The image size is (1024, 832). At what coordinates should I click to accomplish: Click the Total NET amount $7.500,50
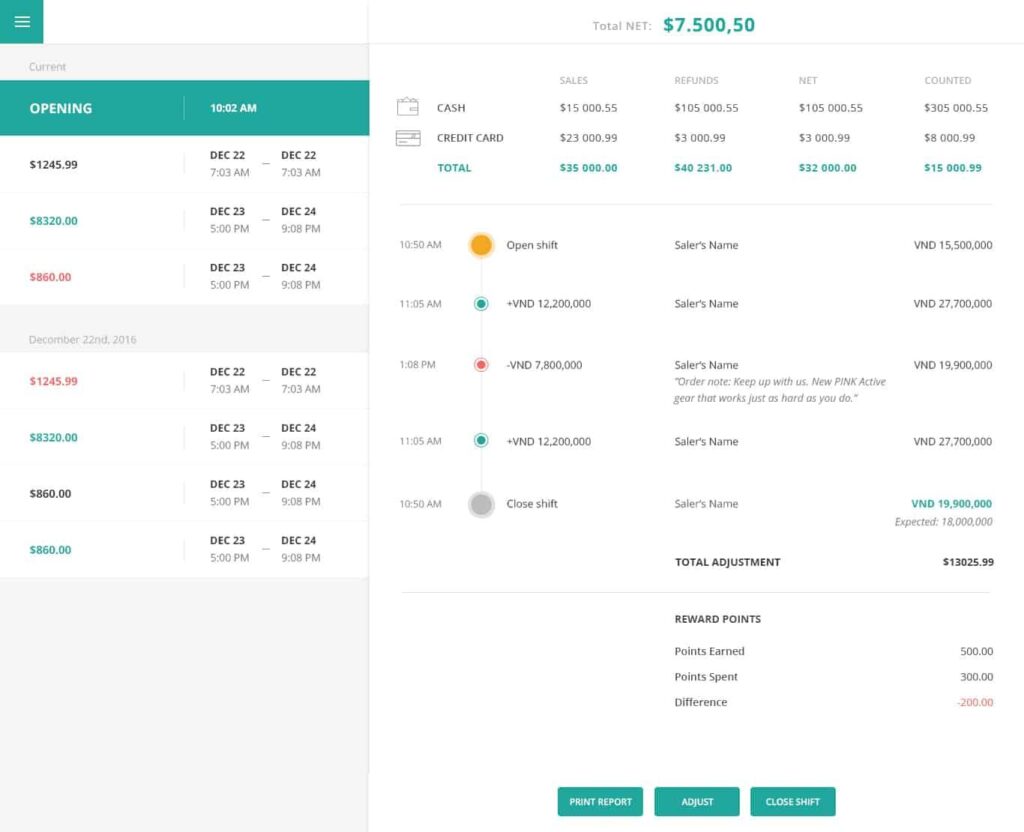(x=708, y=25)
